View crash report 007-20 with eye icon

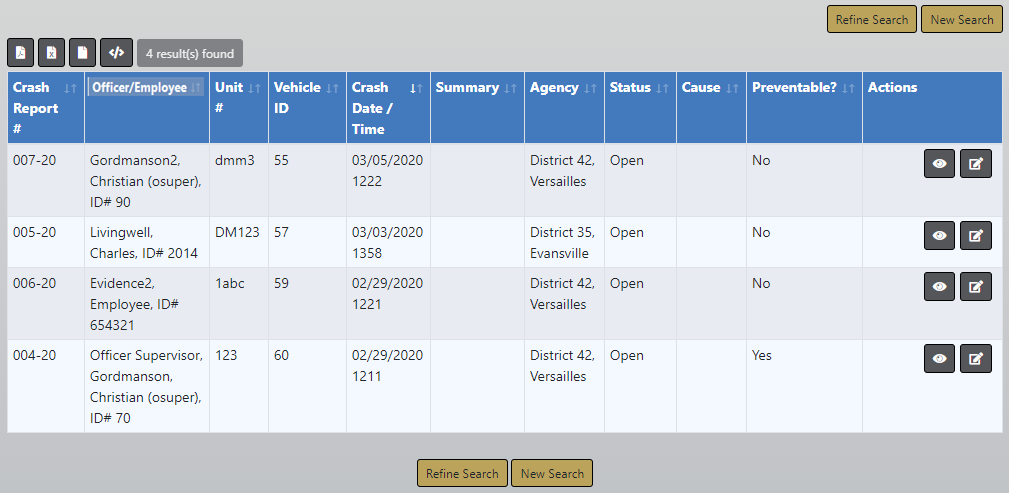click(x=939, y=164)
